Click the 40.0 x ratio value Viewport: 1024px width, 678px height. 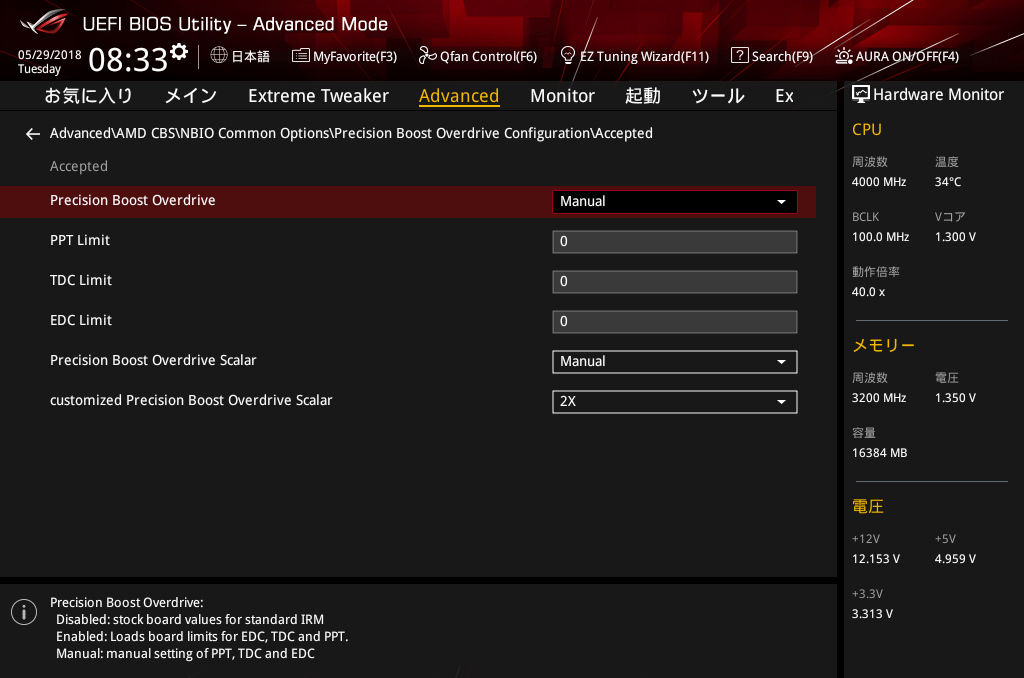coord(869,292)
